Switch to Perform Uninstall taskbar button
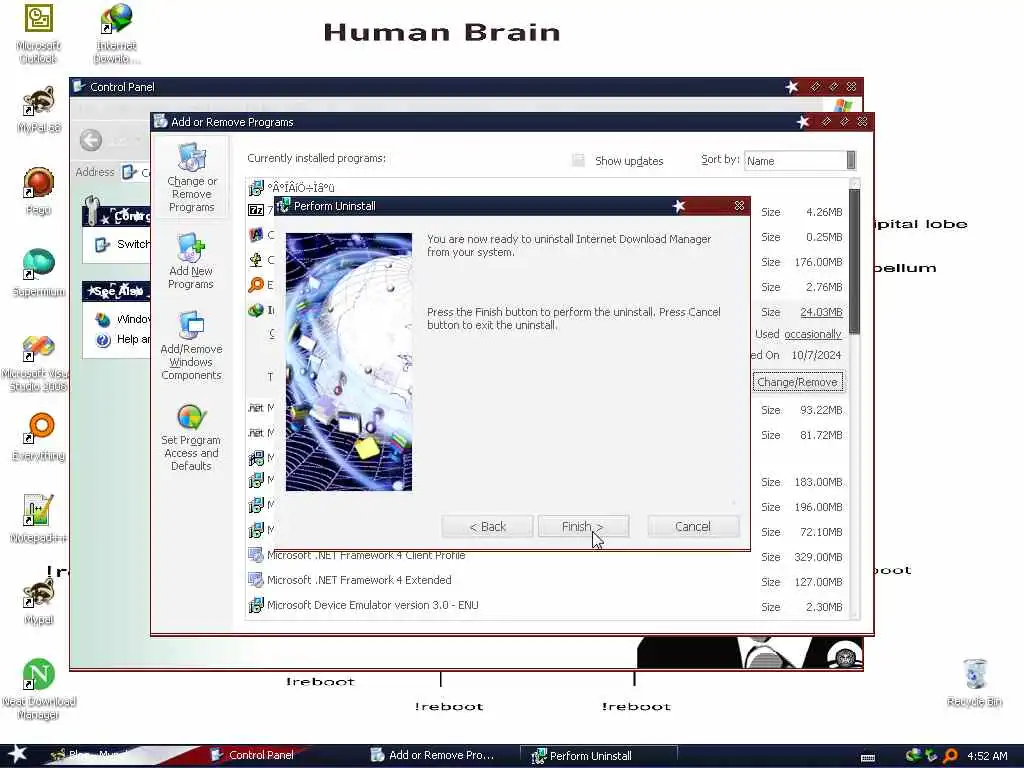The image size is (1024, 768). point(598,756)
